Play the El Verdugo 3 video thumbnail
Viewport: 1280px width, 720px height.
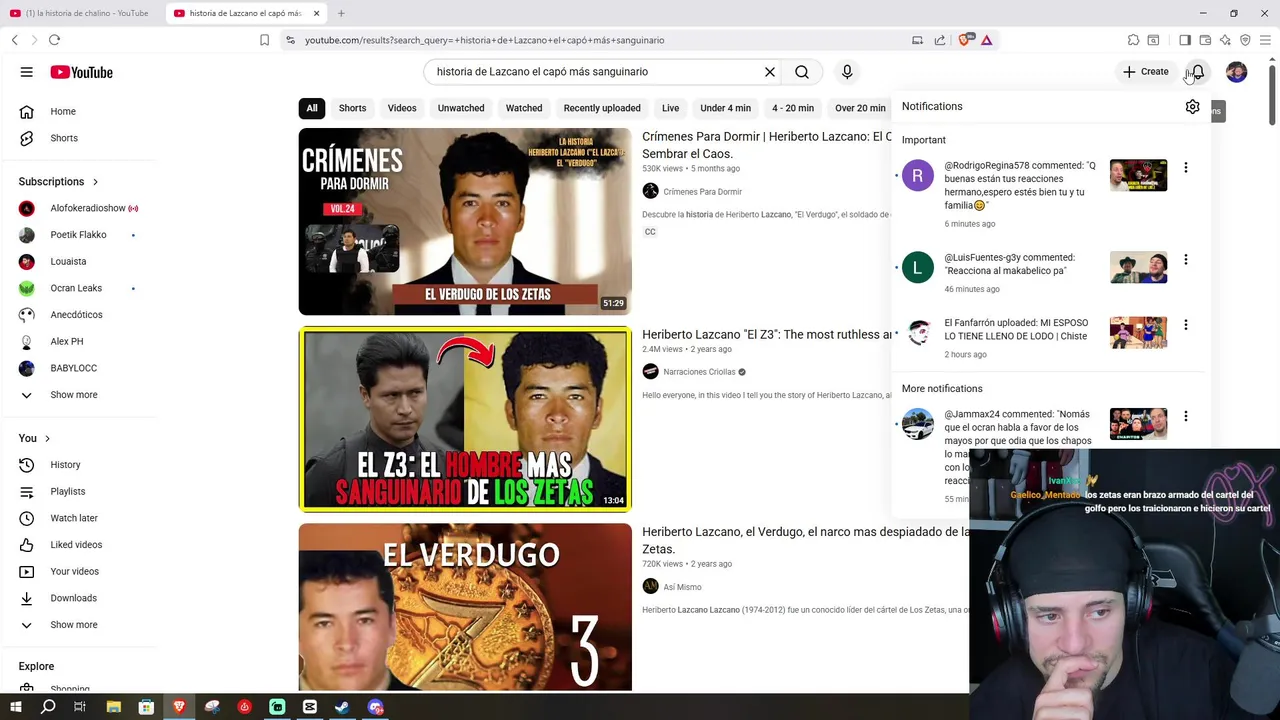coord(465,607)
